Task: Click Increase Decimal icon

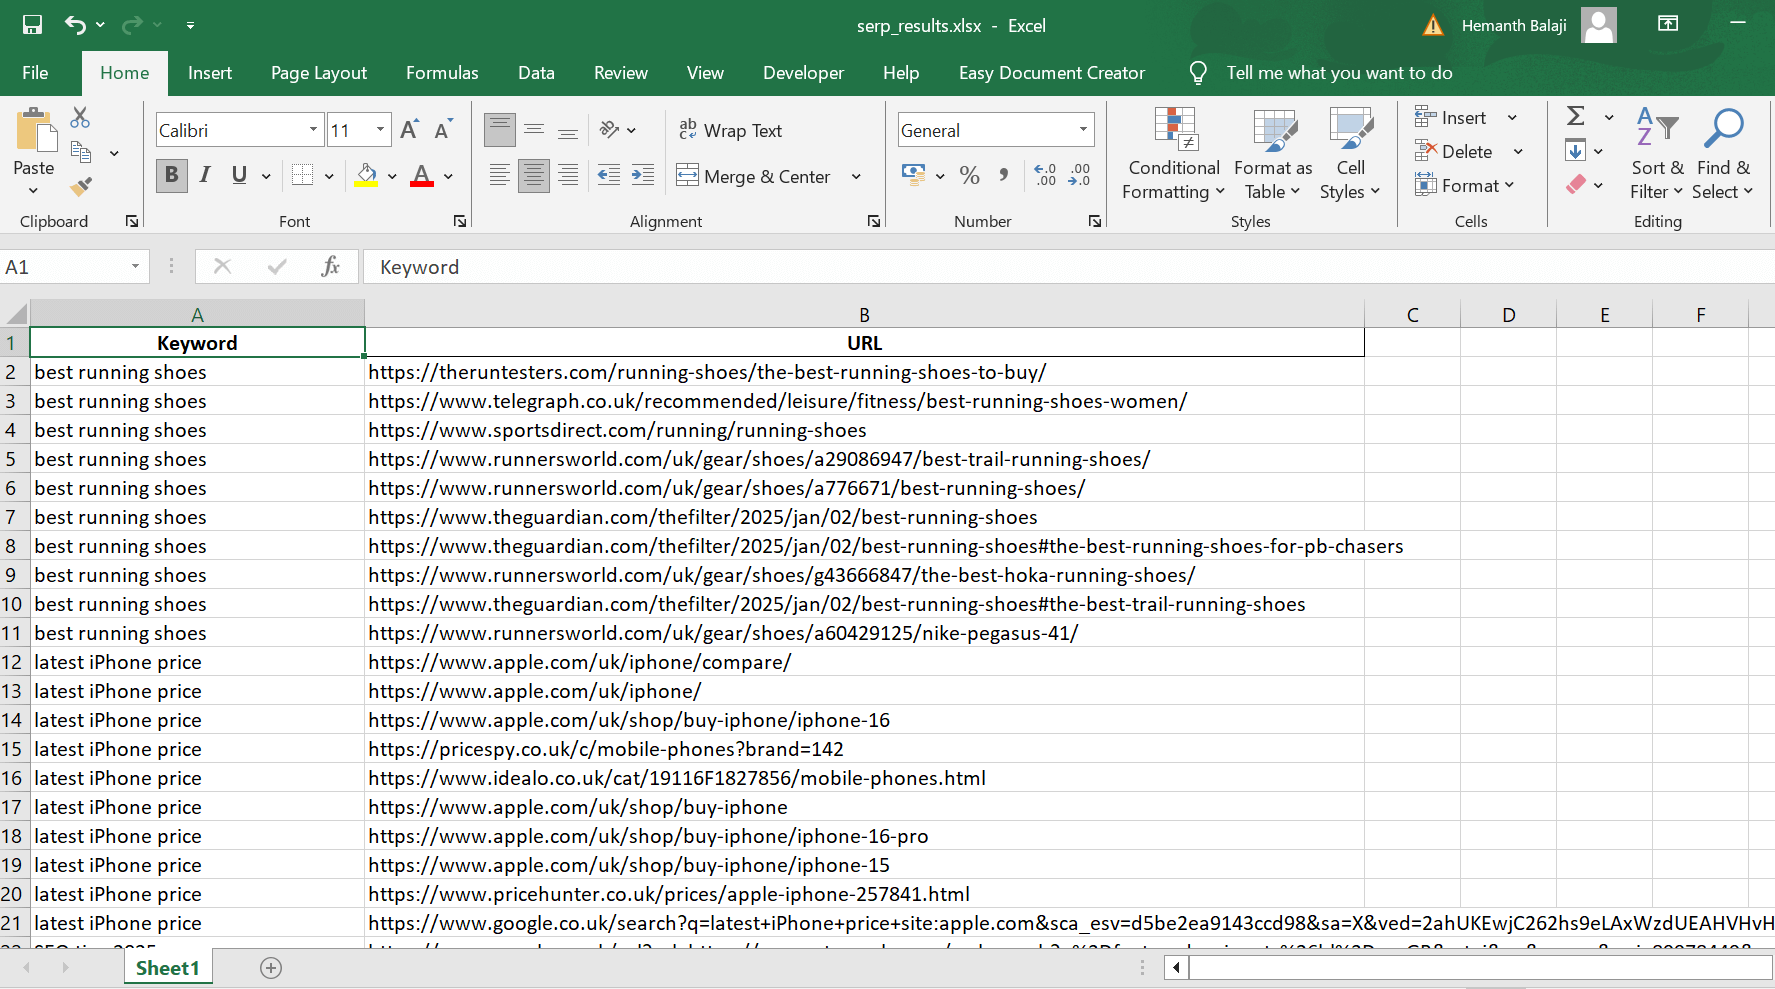Action: (x=1045, y=176)
